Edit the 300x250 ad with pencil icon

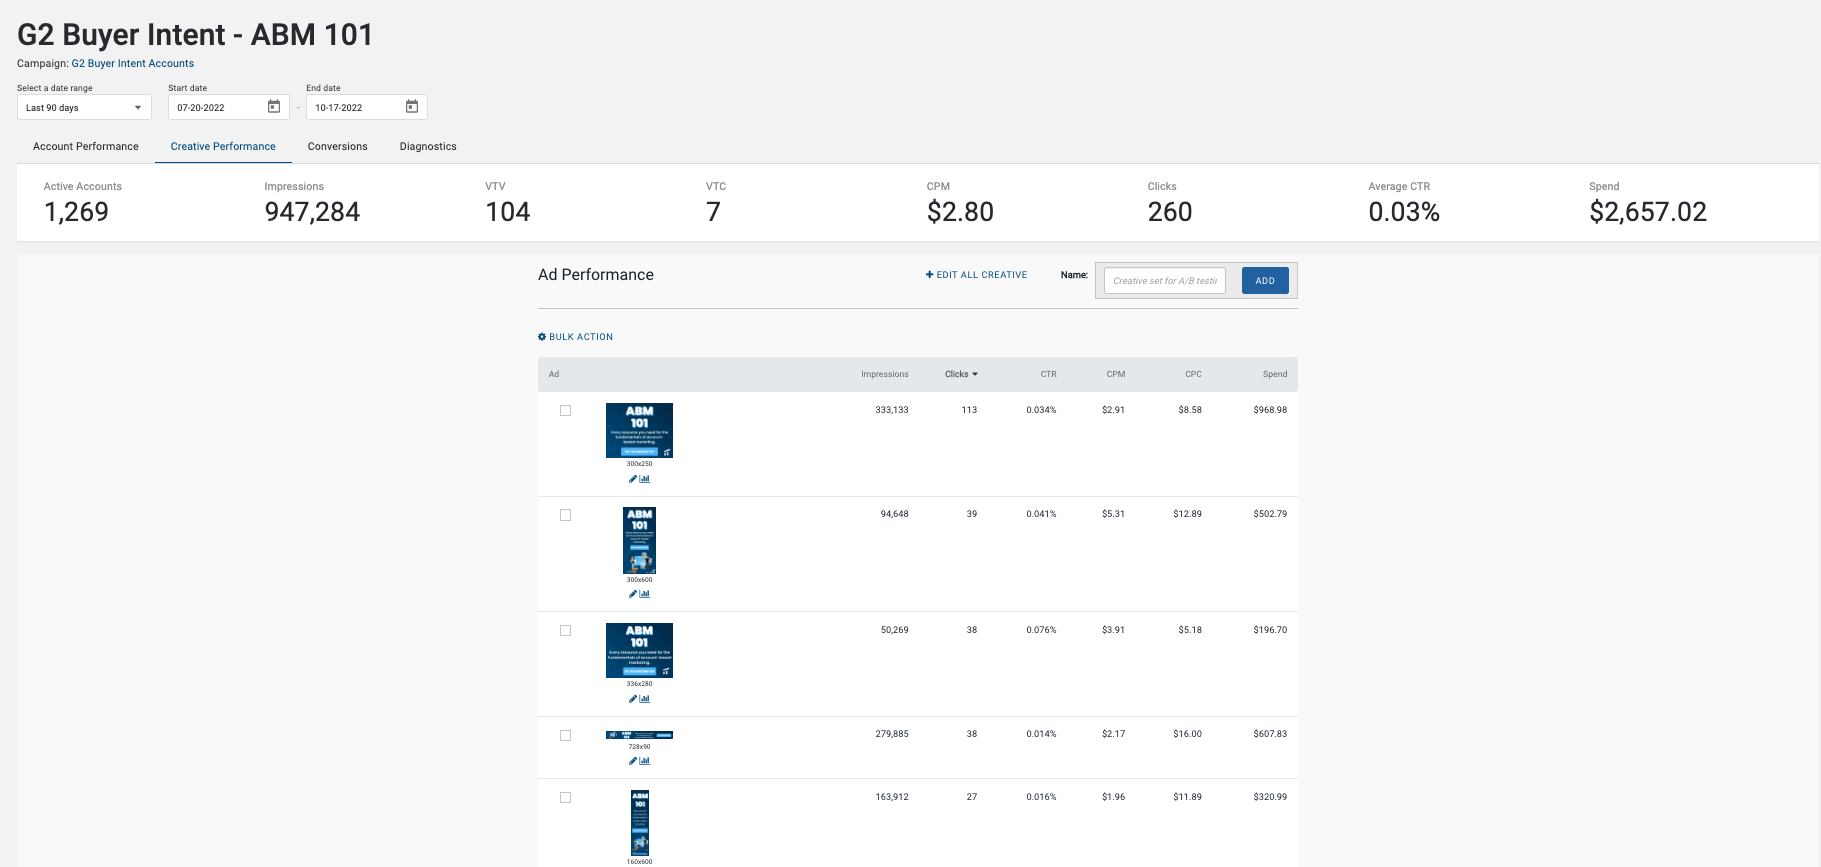(633, 479)
